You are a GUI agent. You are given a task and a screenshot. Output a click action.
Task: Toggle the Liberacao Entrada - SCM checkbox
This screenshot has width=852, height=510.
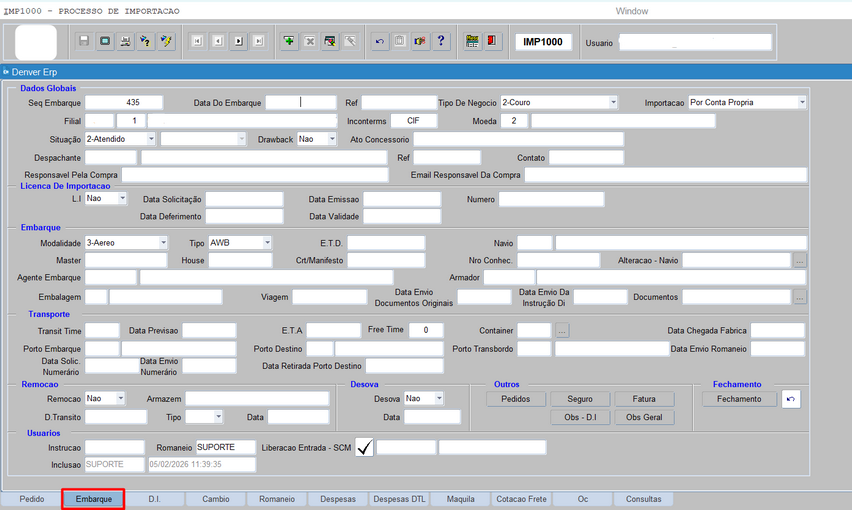point(364,447)
